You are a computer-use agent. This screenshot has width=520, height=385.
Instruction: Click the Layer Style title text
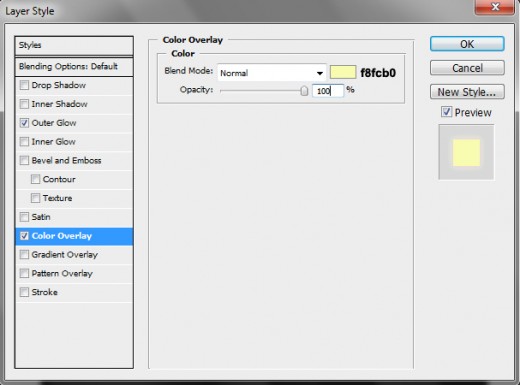pos(30,11)
